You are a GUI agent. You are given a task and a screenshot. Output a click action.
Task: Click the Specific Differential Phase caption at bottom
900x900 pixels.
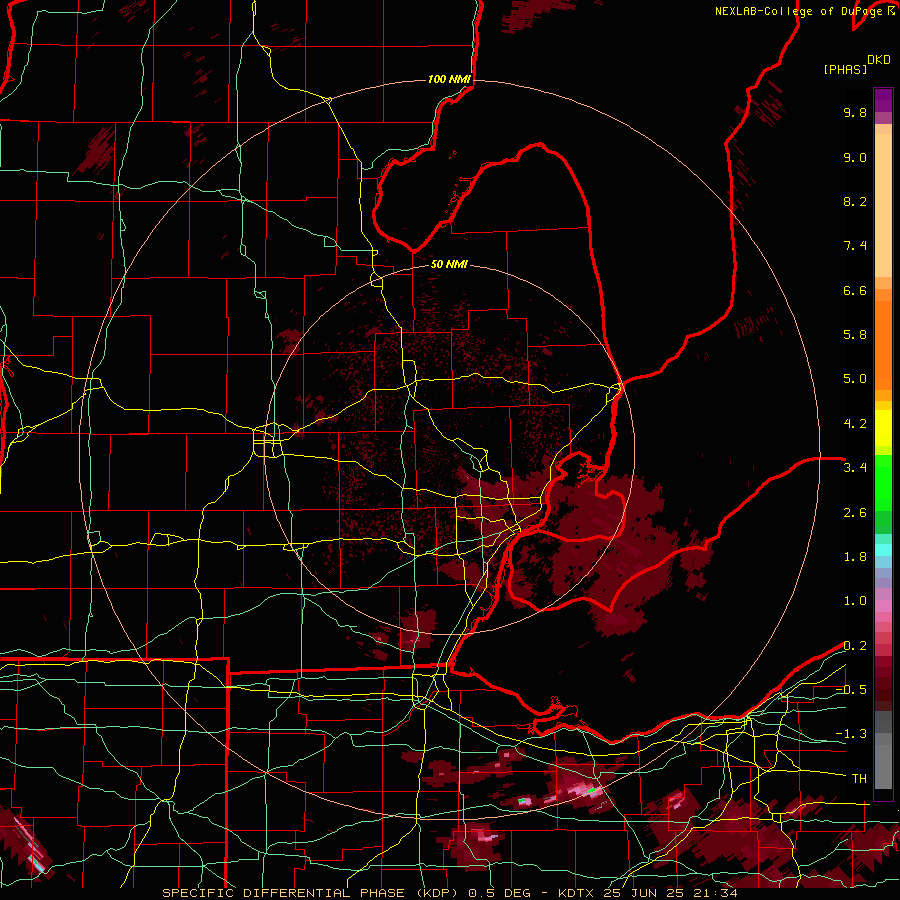click(449, 893)
